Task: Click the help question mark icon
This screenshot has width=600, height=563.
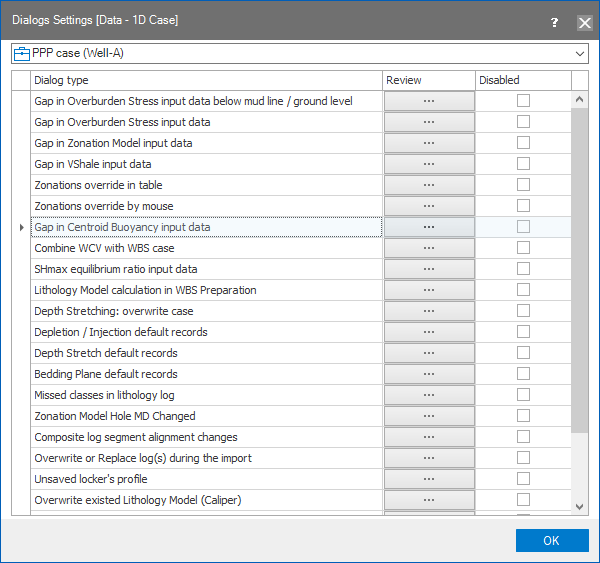Action: pyautogui.click(x=555, y=21)
